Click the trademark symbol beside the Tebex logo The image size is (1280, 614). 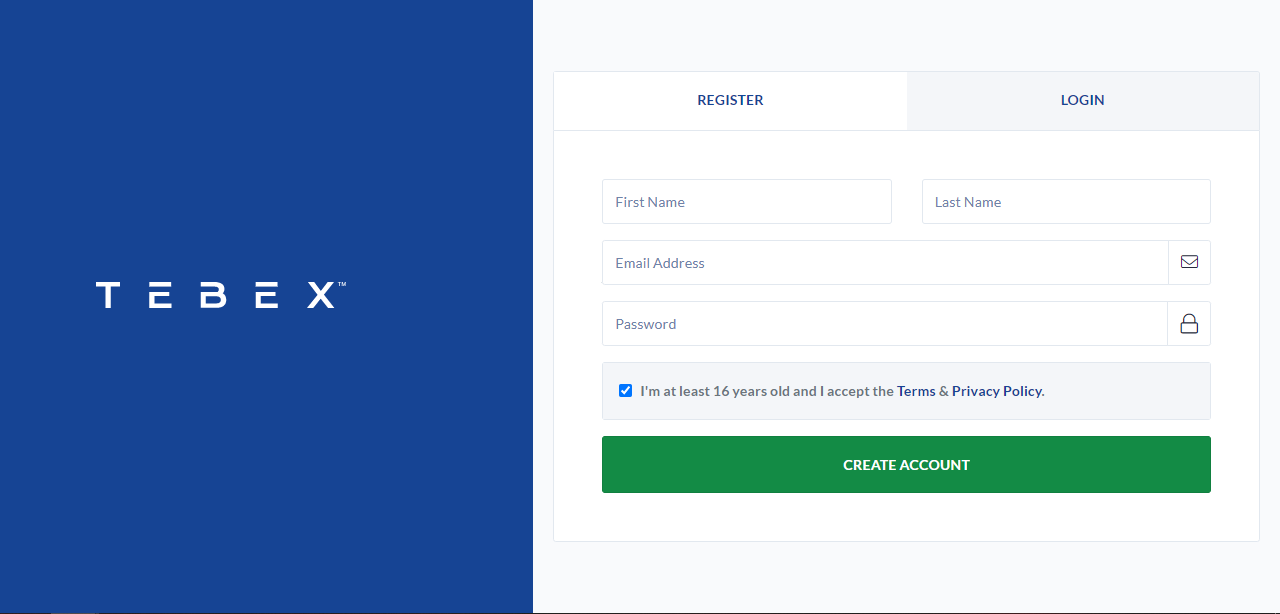tap(342, 284)
